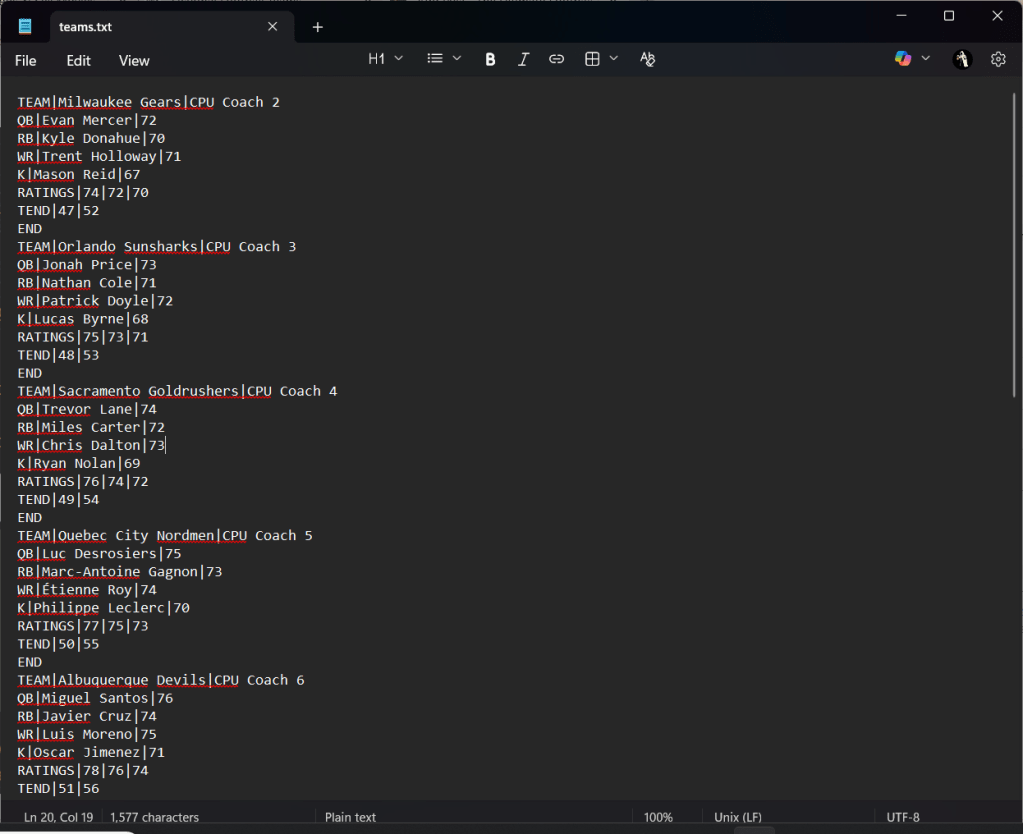Screen dimensions: 1023x834
Task: Open Notepad settings gear
Action: 998,60
